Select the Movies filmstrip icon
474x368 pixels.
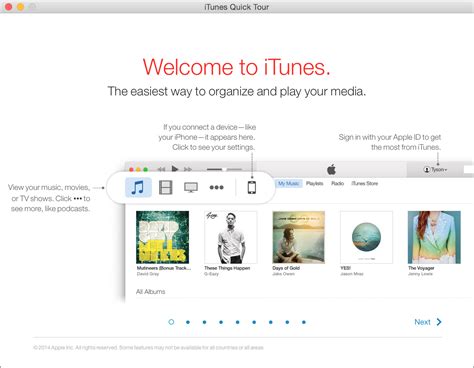[165, 187]
